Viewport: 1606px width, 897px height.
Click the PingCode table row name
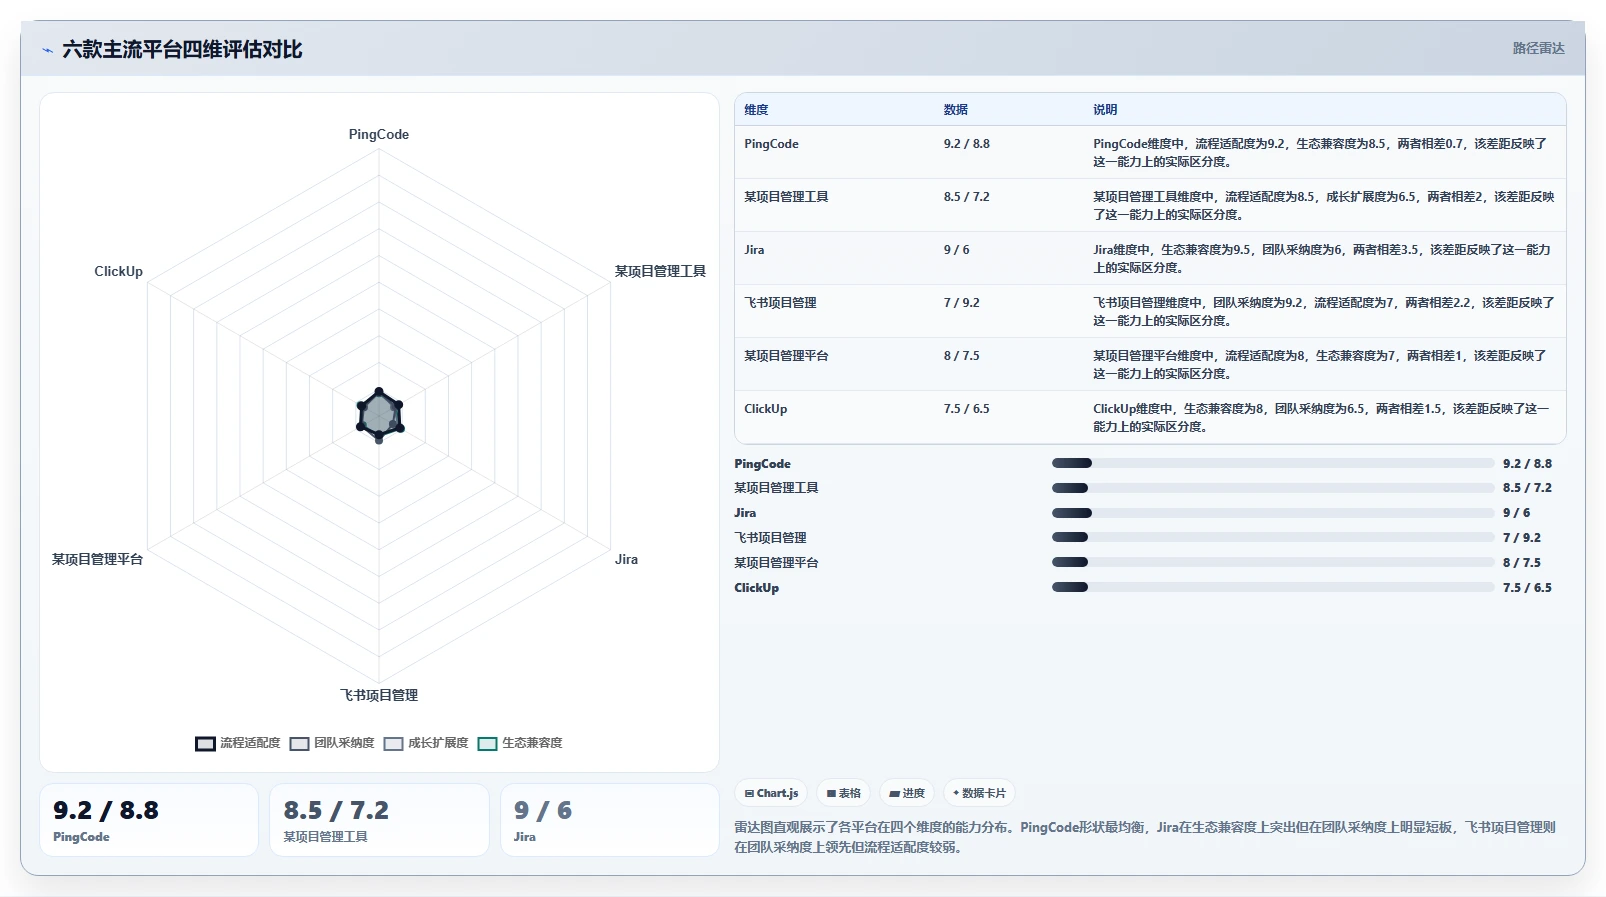(x=771, y=144)
